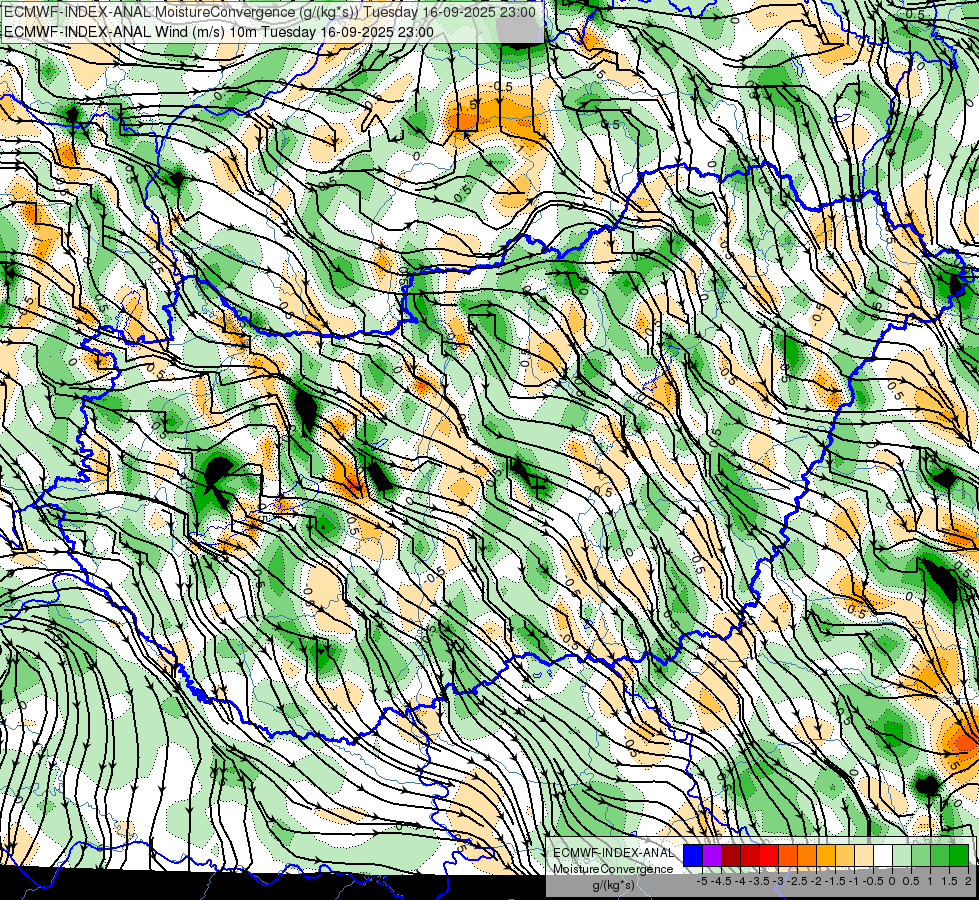The width and height of the screenshot is (979, 900).
Task: Click the -4.5 tick label in legend
Action: [x=722, y=881]
